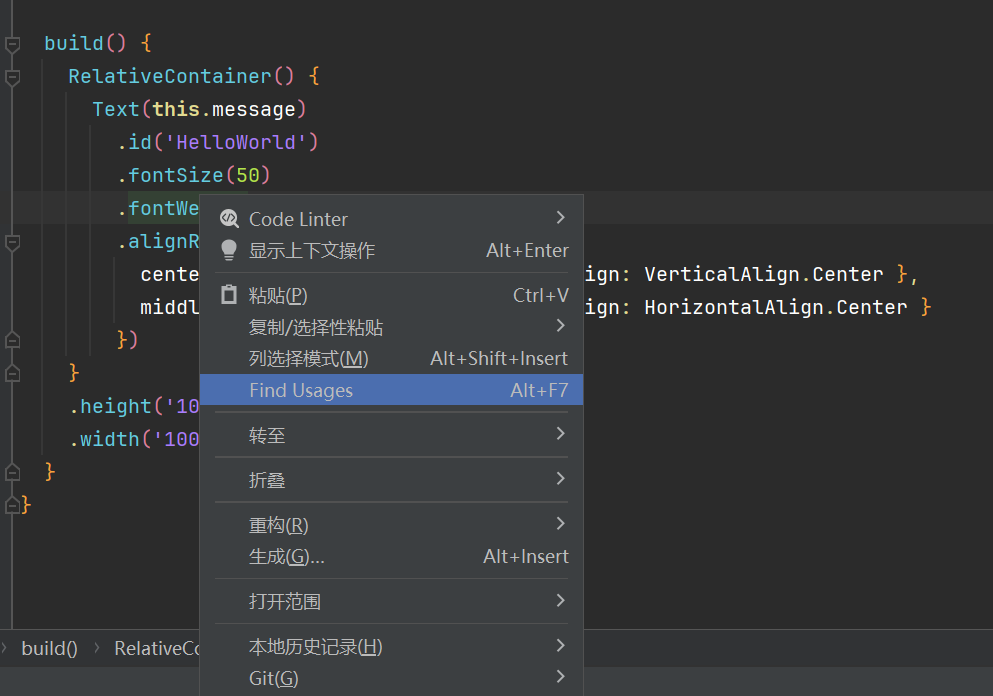The image size is (993, 696).
Task: Collapse the alignRules fold marker in gutter
Action: (12, 242)
